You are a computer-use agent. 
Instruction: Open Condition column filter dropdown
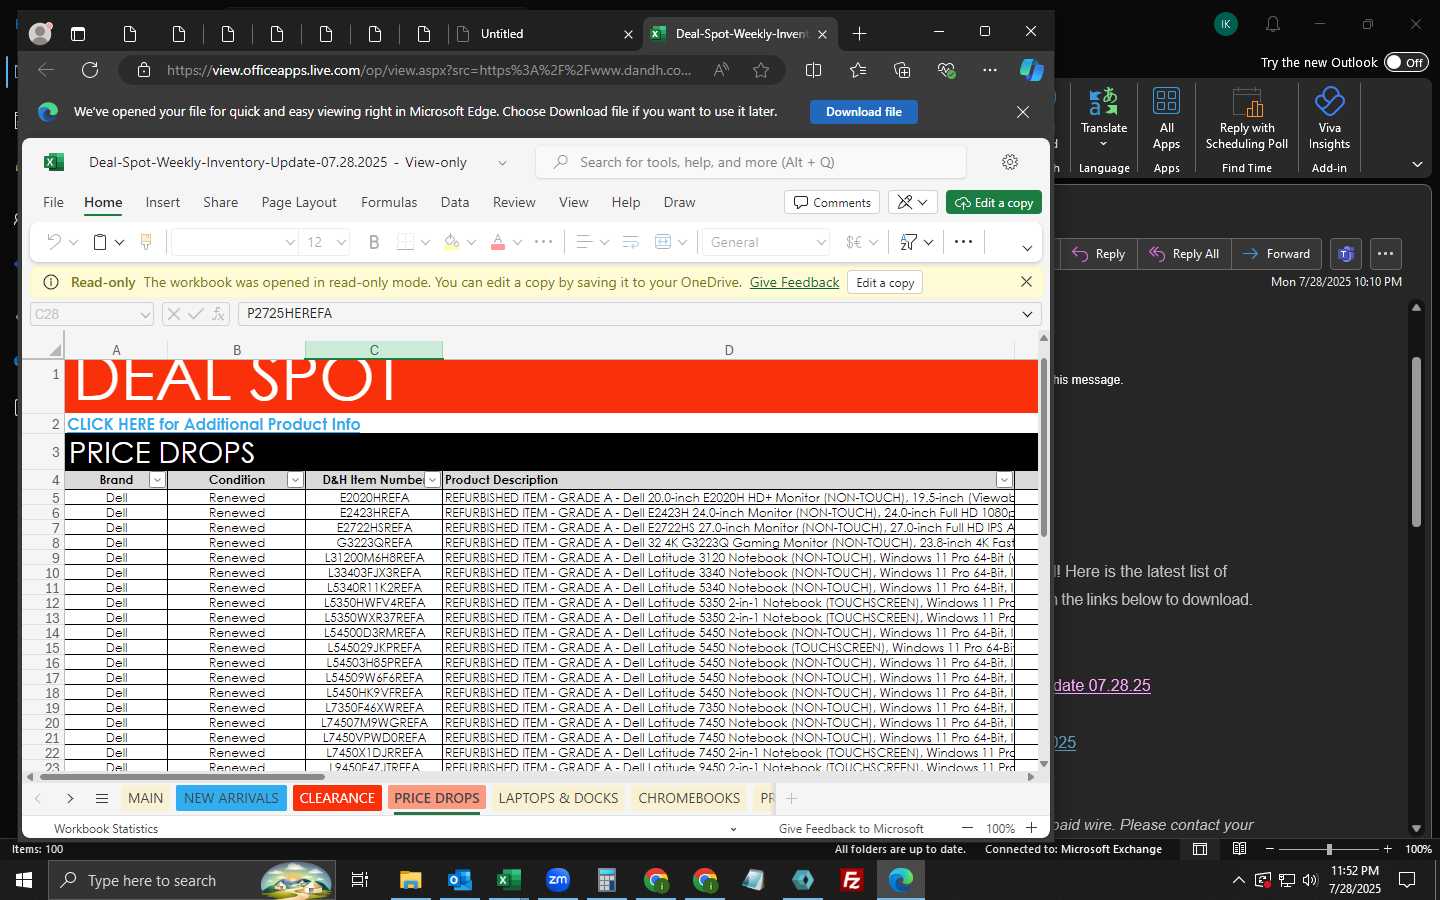coord(295,480)
